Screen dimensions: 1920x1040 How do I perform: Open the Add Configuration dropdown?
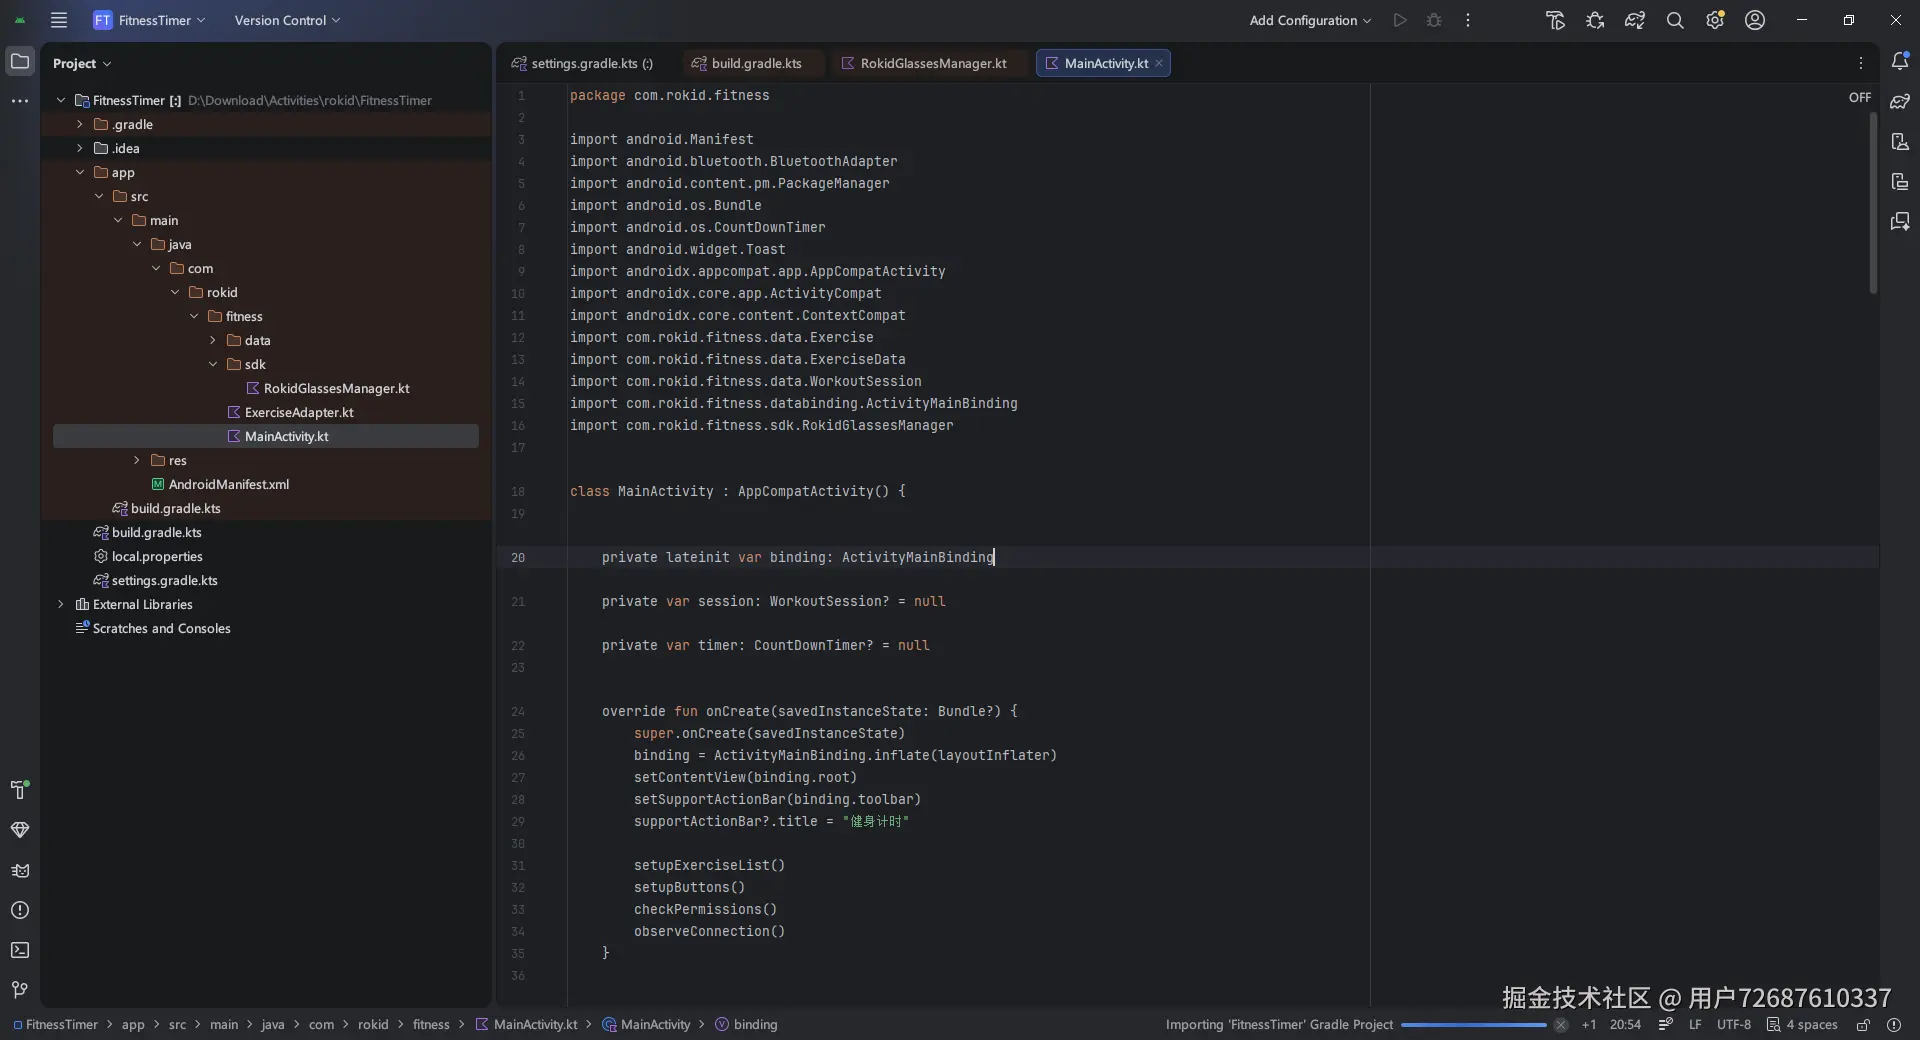1310,20
